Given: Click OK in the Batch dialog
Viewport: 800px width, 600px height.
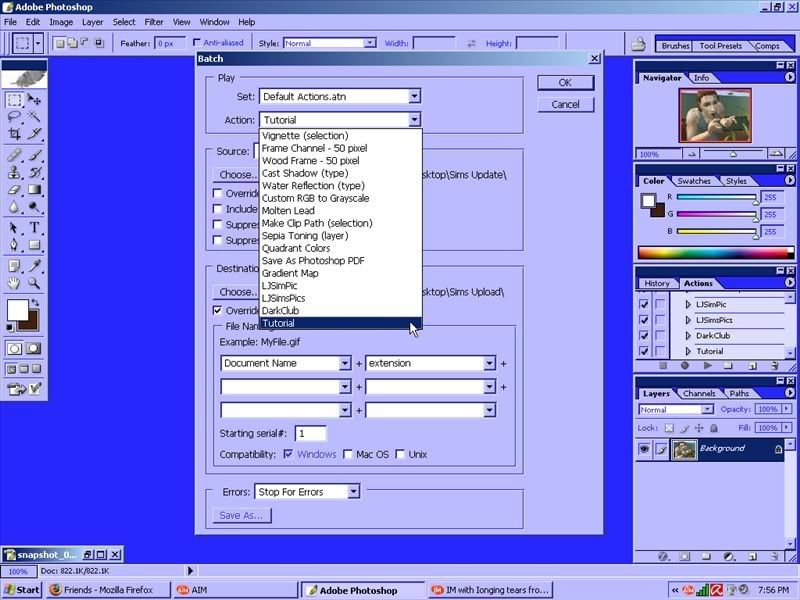Looking at the screenshot, I should (x=565, y=82).
